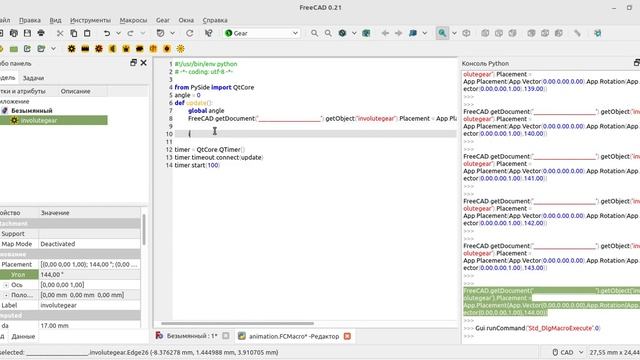The height and width of the screenshot is (360, 640).
Task: Click the last yellow sun-shaped gear icon
Action: click(180, 49)
